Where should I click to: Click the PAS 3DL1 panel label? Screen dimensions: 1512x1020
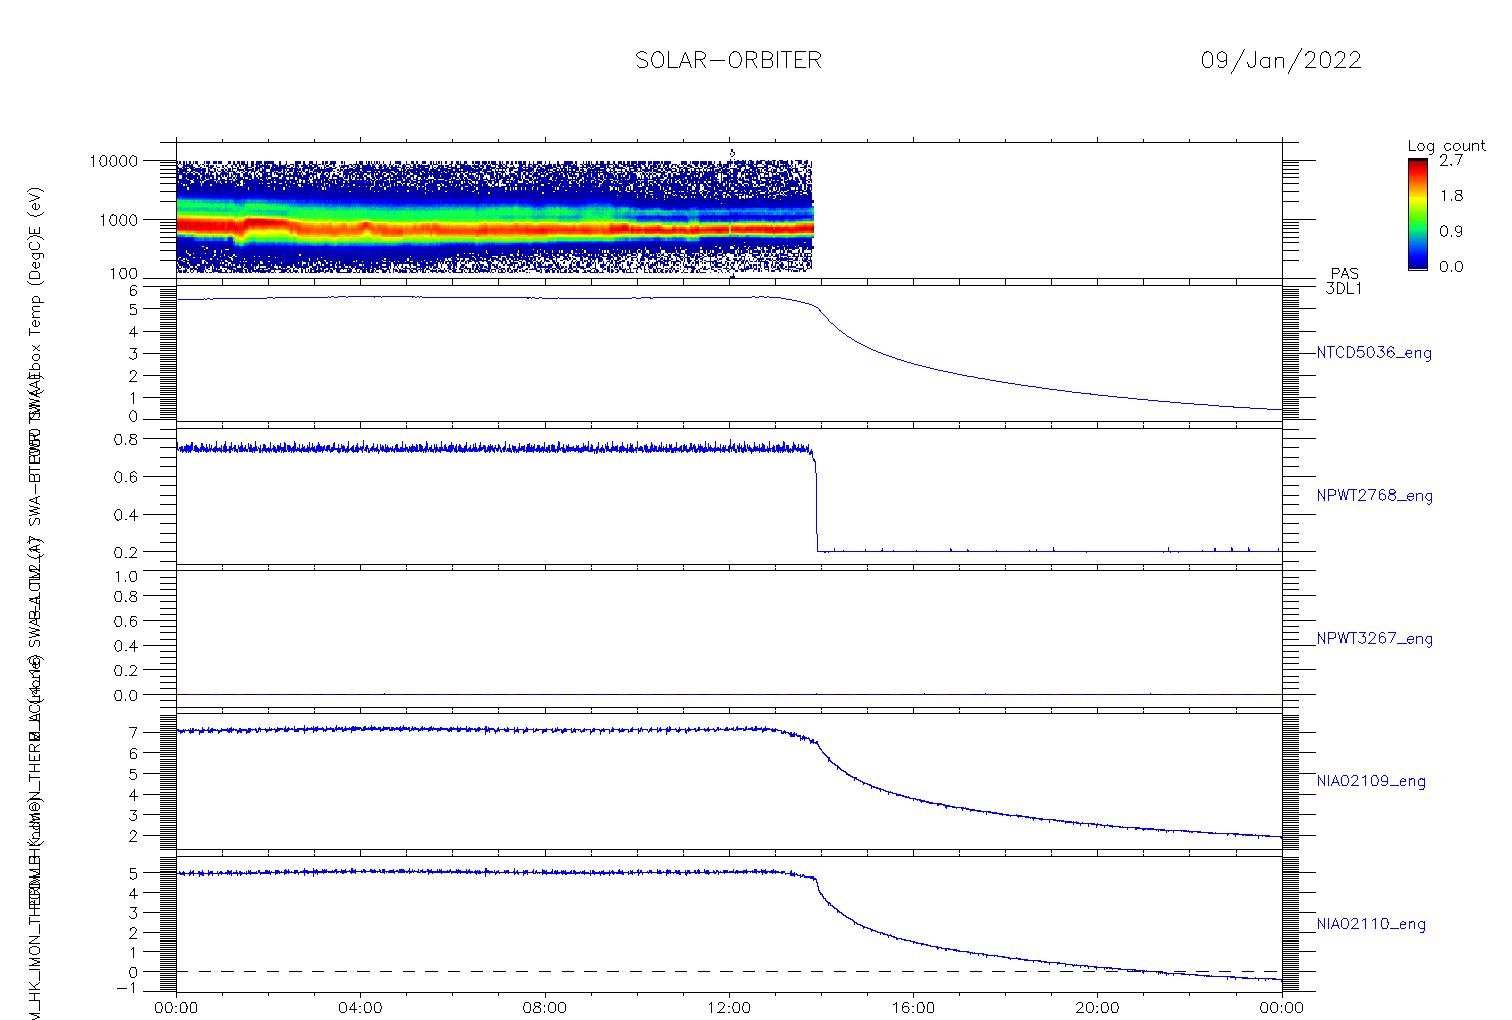click(1344, 281)
